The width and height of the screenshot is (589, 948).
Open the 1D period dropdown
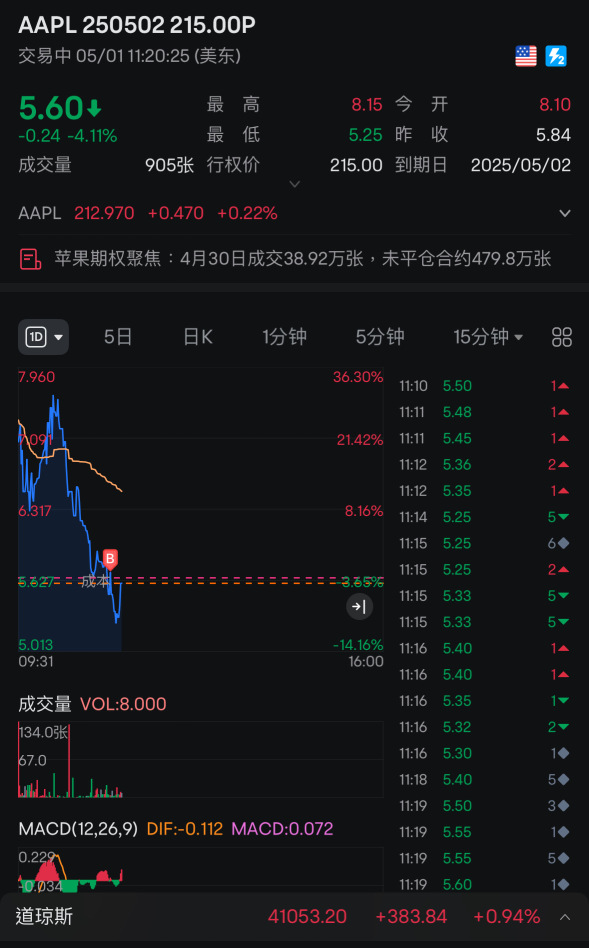(44, 337)
